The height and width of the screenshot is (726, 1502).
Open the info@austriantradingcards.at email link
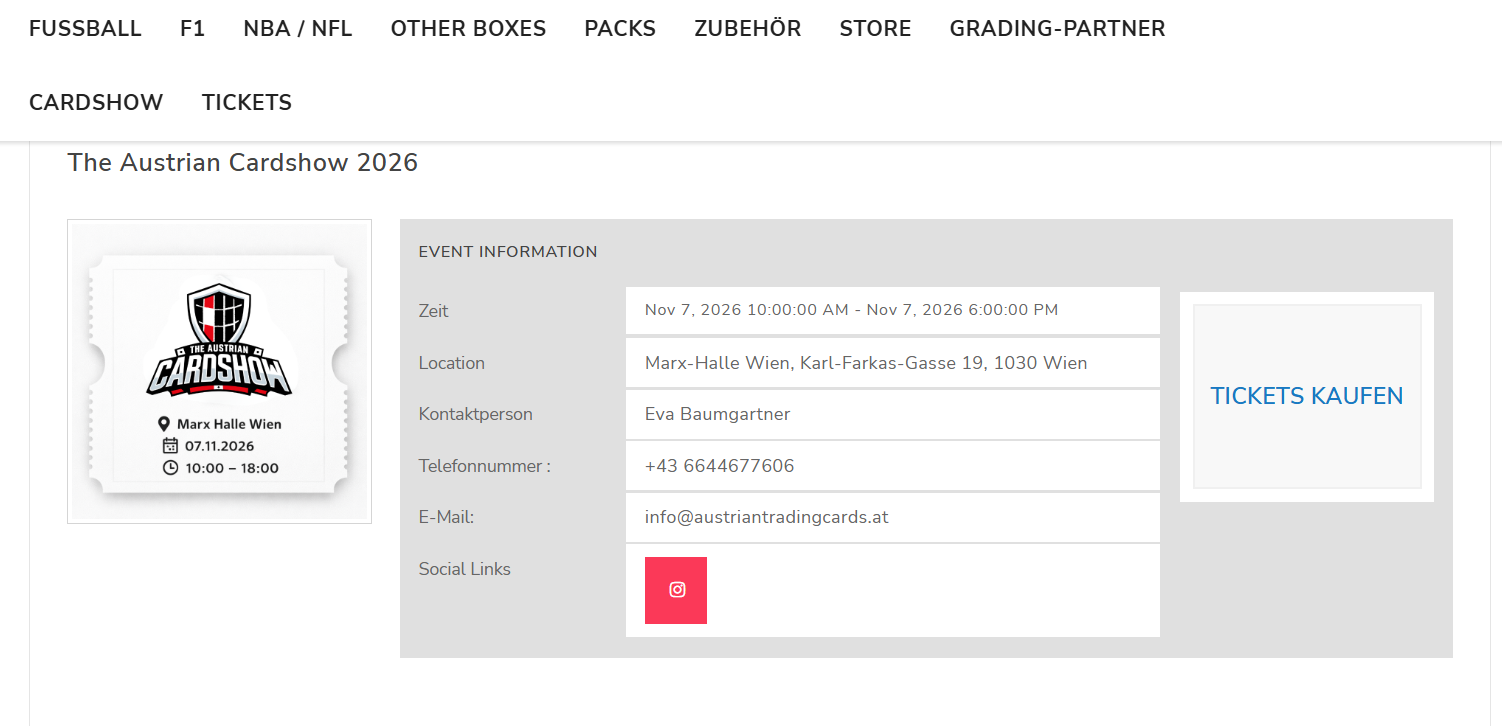(766, 517)
